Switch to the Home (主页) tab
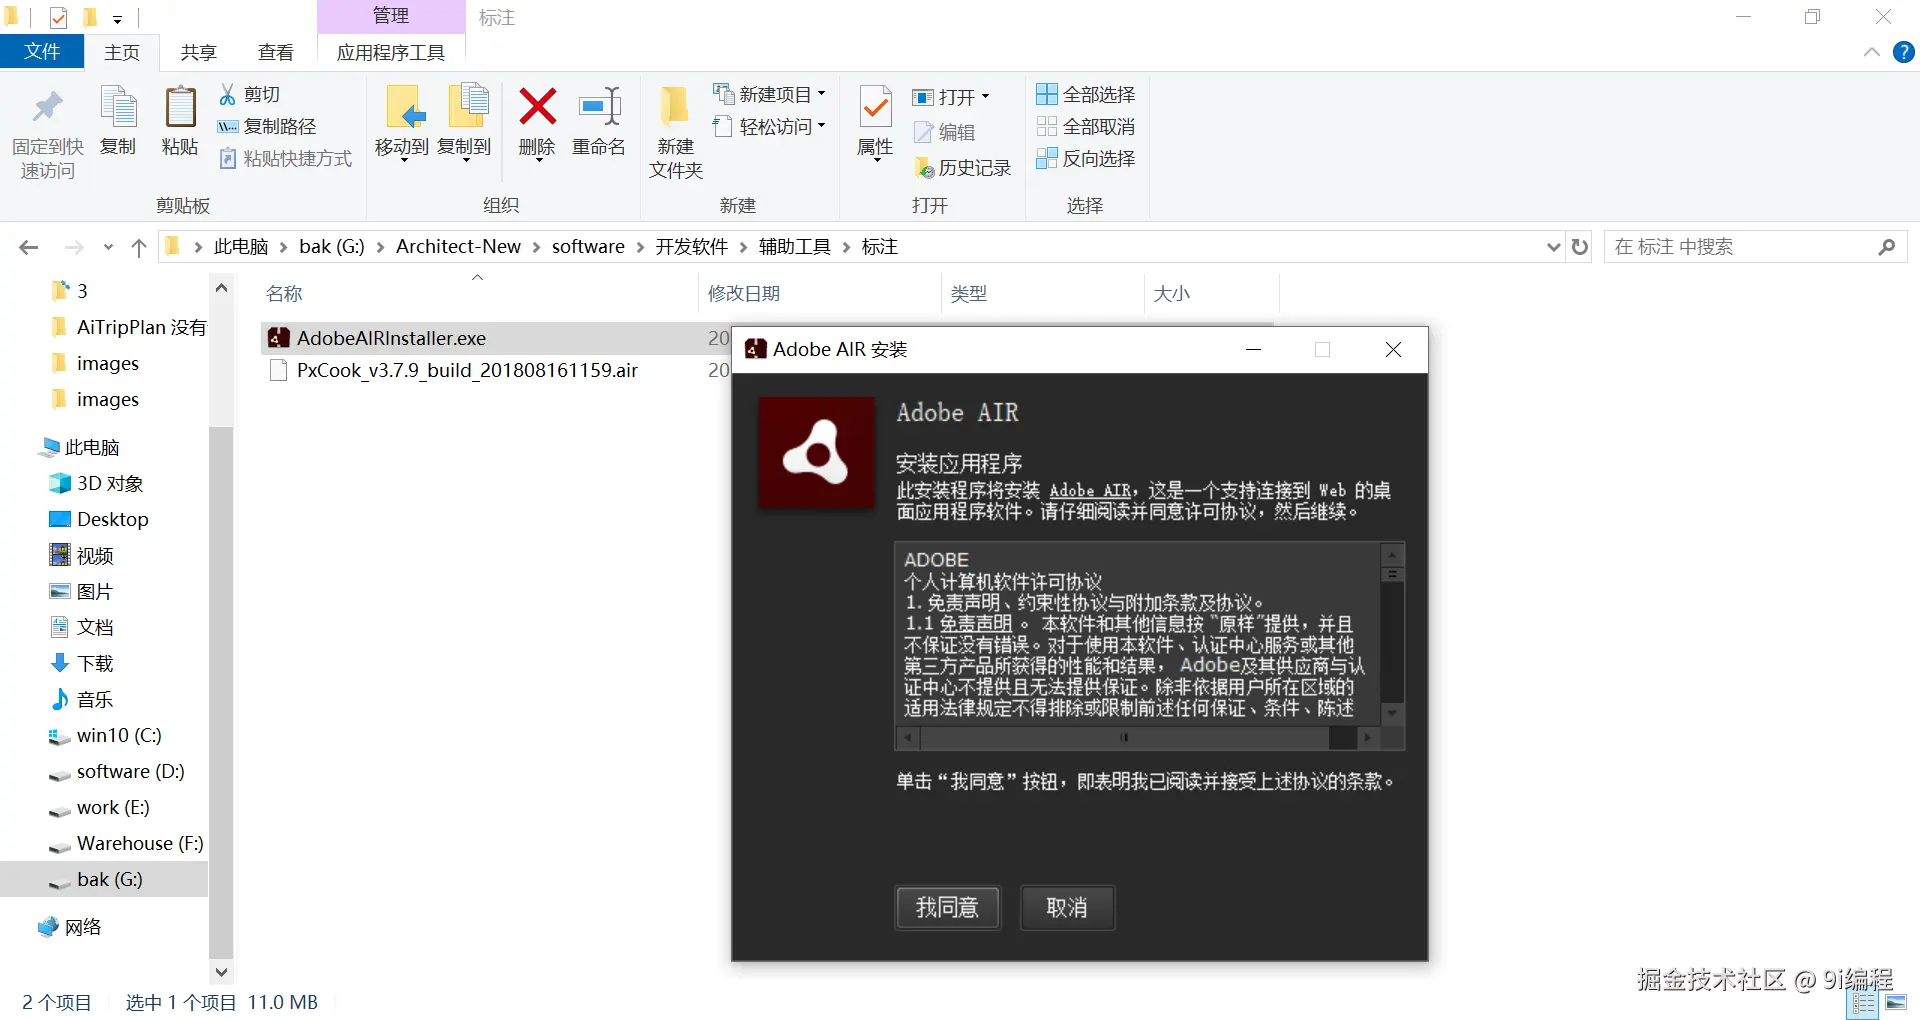Image resolution: width=1920 pixels, height=1020 pixels. [x=122, y=52]
